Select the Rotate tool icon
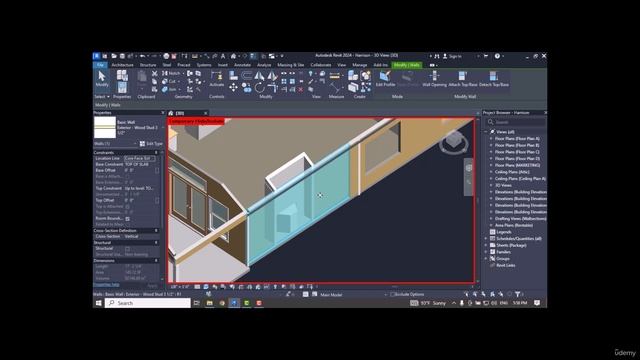 [x=259, y=87]
